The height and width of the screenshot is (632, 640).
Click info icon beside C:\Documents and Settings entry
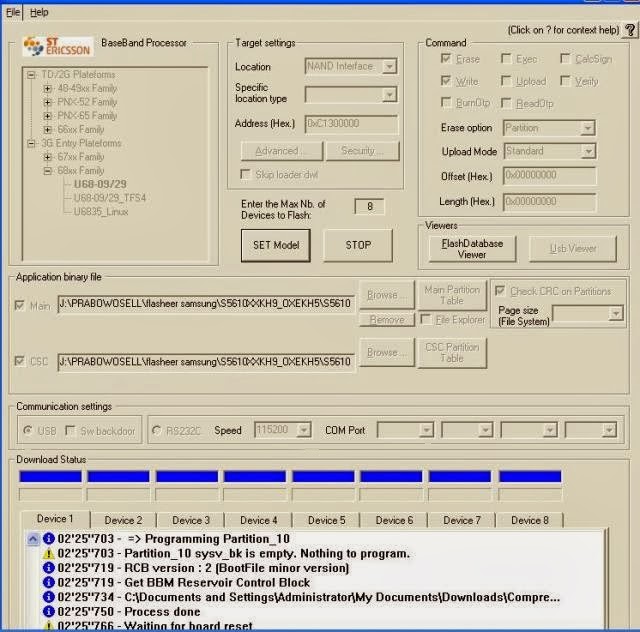[x=49, y=597]
